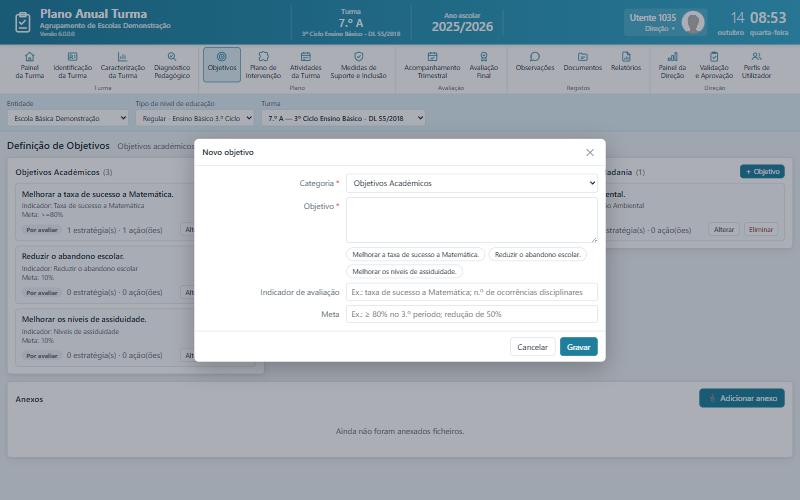Open Caracterização da Turma

(x=122, y=65)
